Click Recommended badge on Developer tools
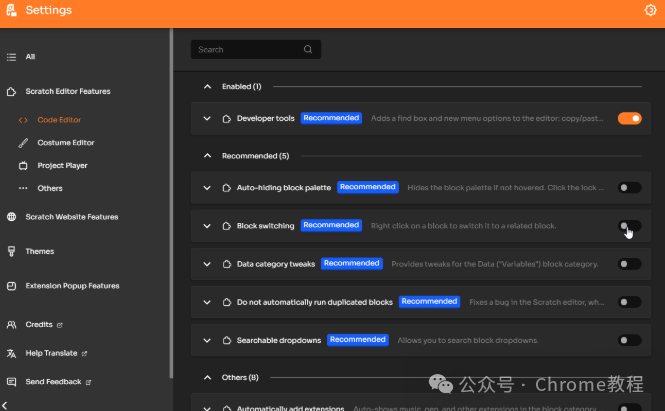Screen dimensions: 665x411 tap(331, 118)
